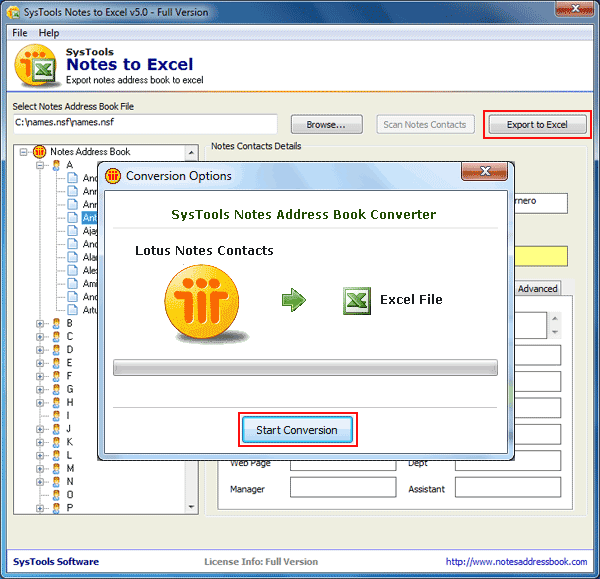Viewport: 600px width, 579px height.
Task: Click the Web Page input field
Action: pos(343,466)
